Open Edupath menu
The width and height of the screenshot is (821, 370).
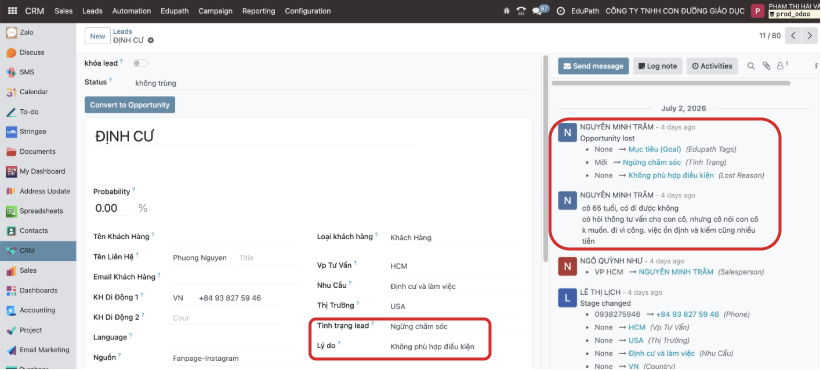click(x=174, y=11)
